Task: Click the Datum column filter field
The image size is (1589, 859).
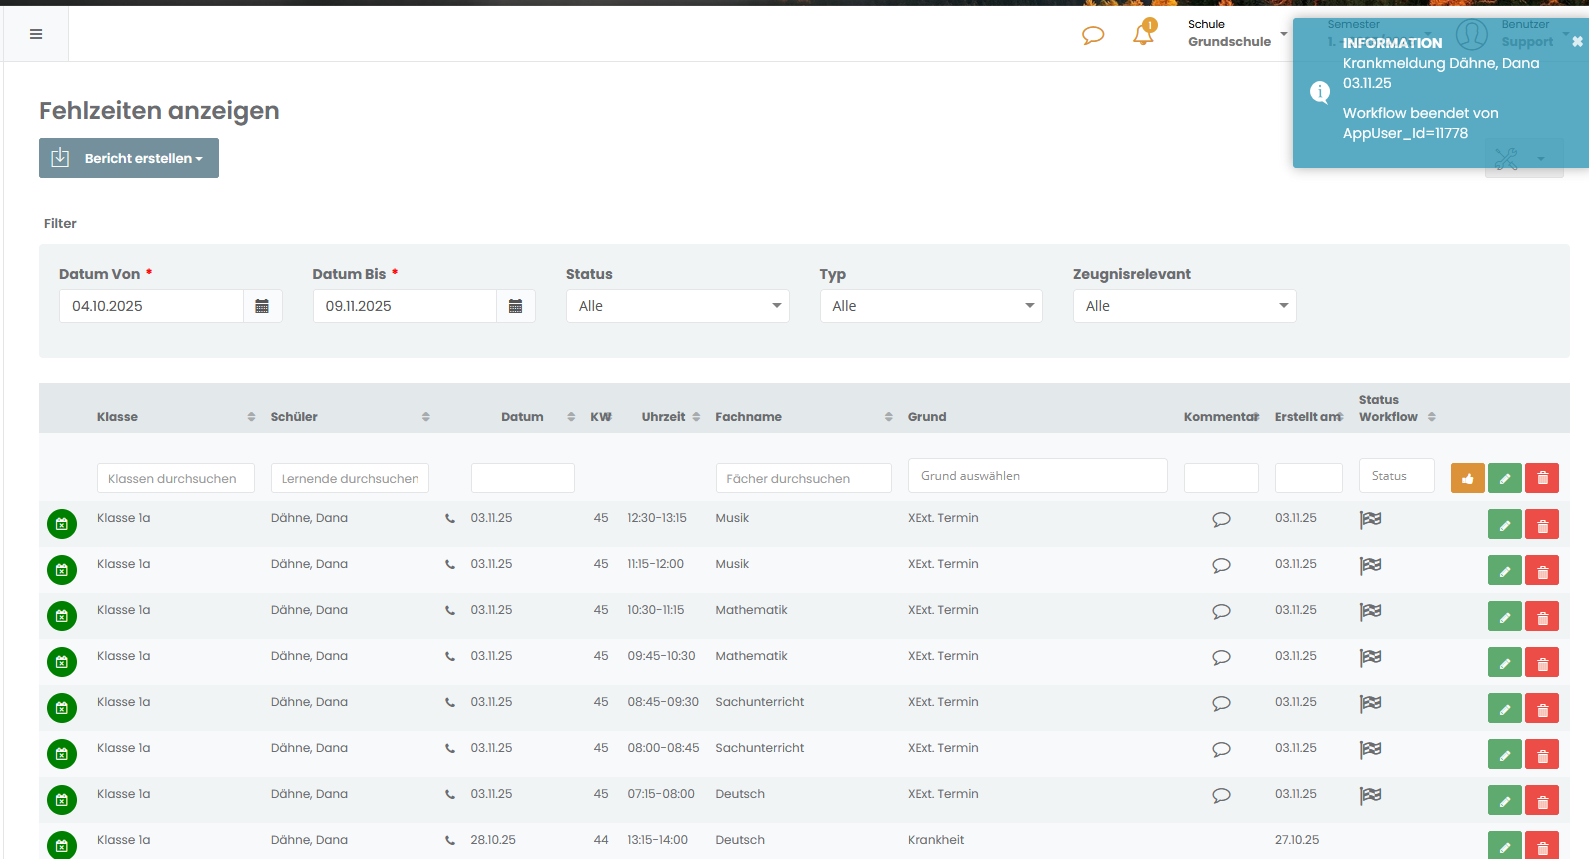Action: coord(523,478)
